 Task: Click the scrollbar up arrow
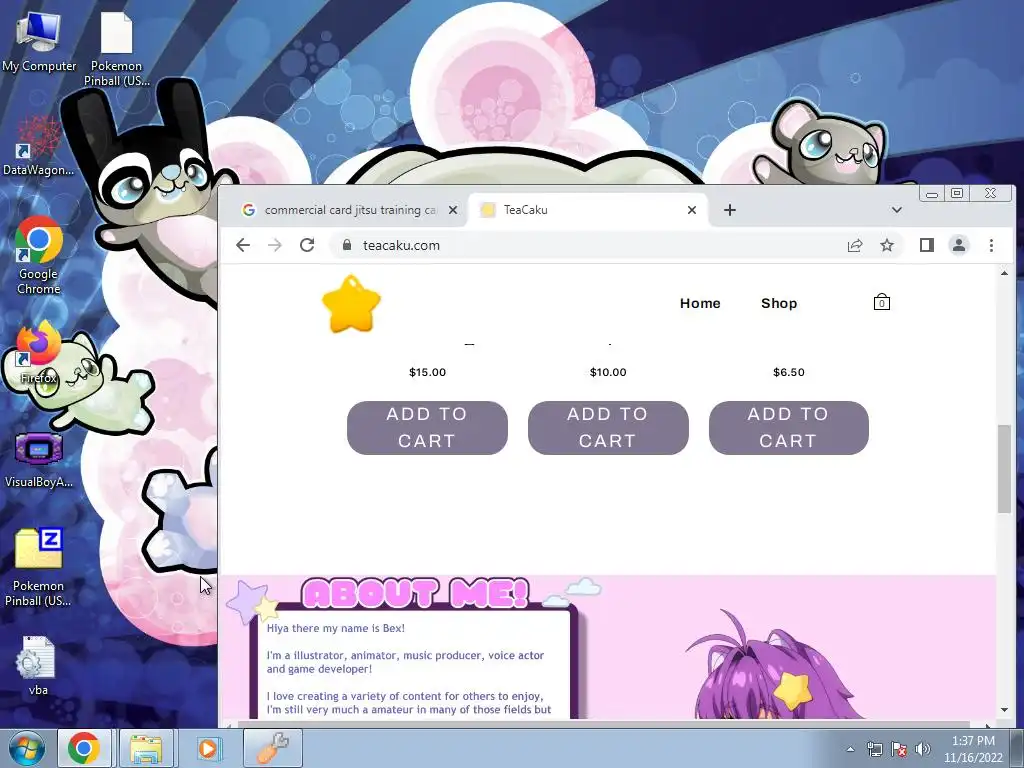tap(1004, 273)
